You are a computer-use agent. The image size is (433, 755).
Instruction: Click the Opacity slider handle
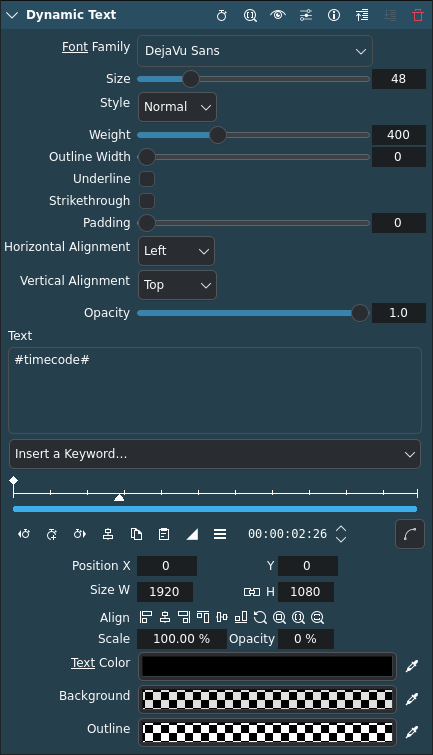[x=360, y=313]
